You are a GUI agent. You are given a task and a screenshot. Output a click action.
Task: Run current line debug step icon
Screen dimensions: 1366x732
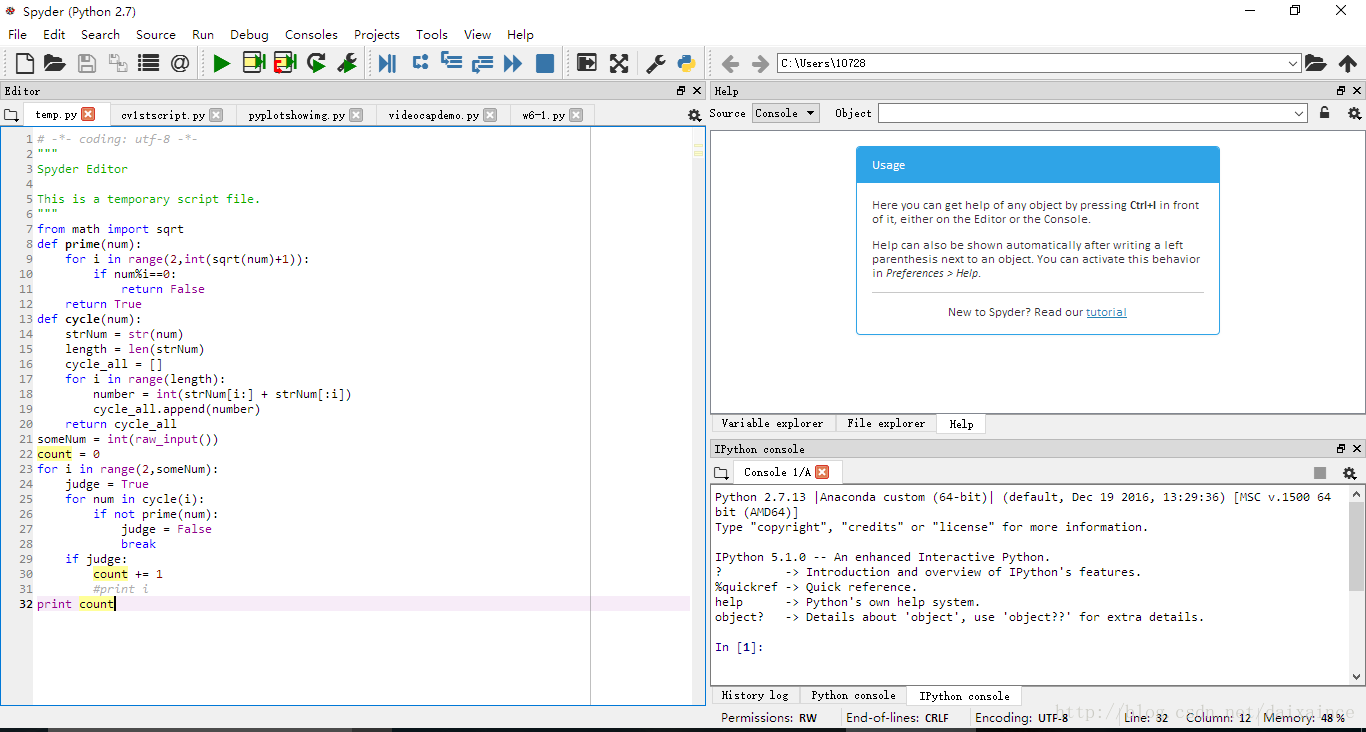420,62
